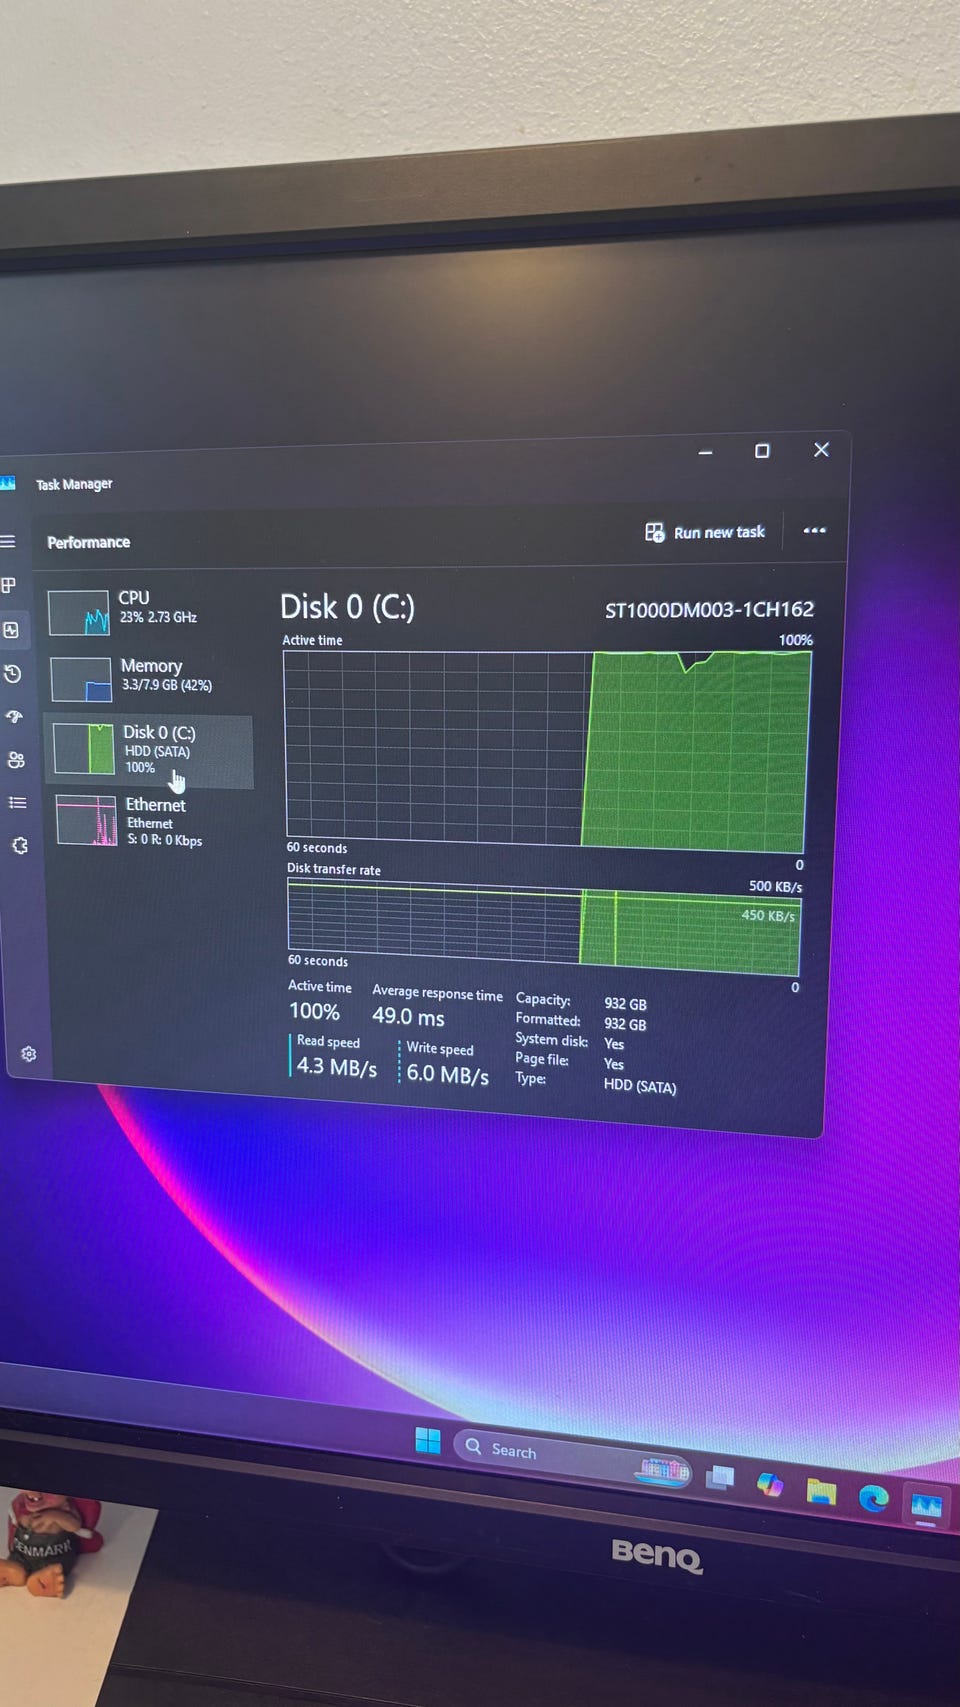Open the Startup apps gauge icon
Screen dimensions: 960x1707
point(14,717)
